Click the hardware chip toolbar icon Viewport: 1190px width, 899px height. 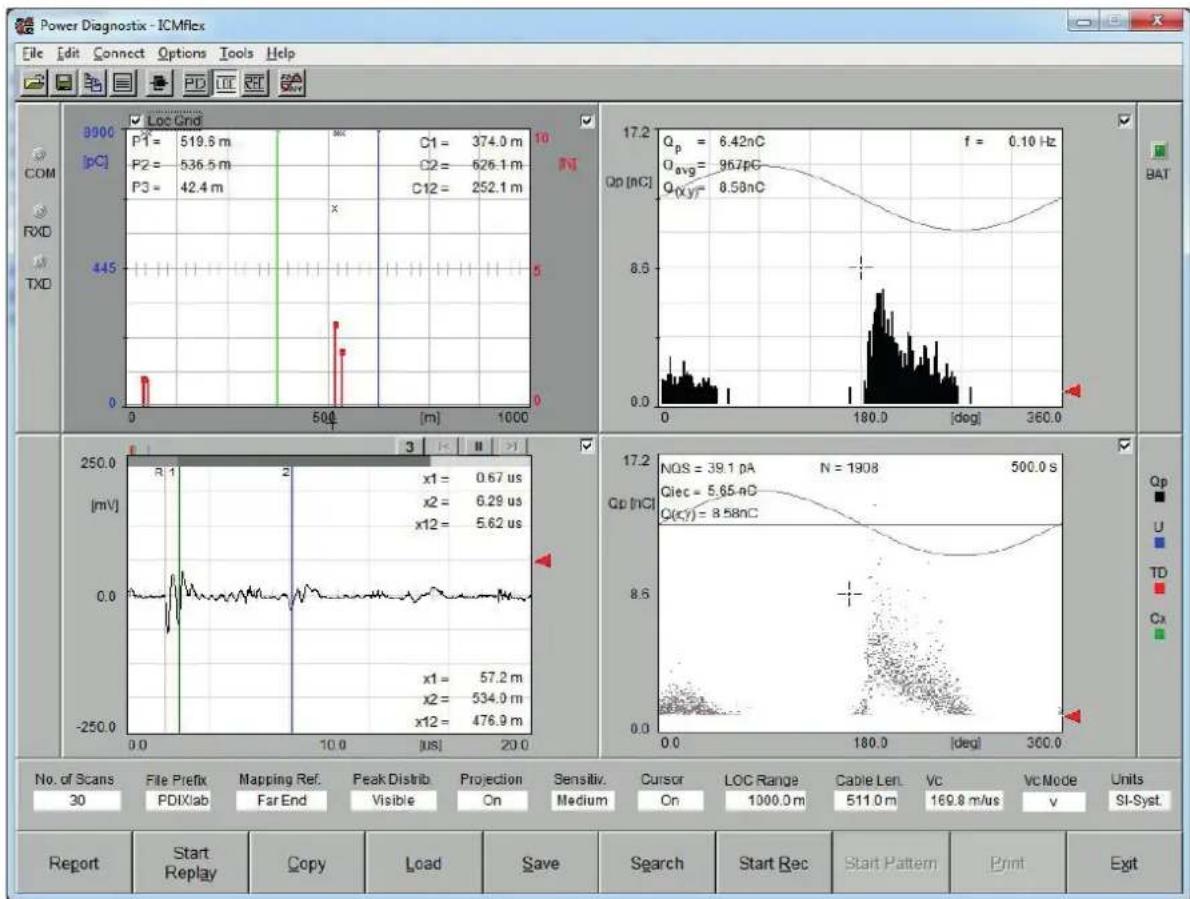pos(158,83)
